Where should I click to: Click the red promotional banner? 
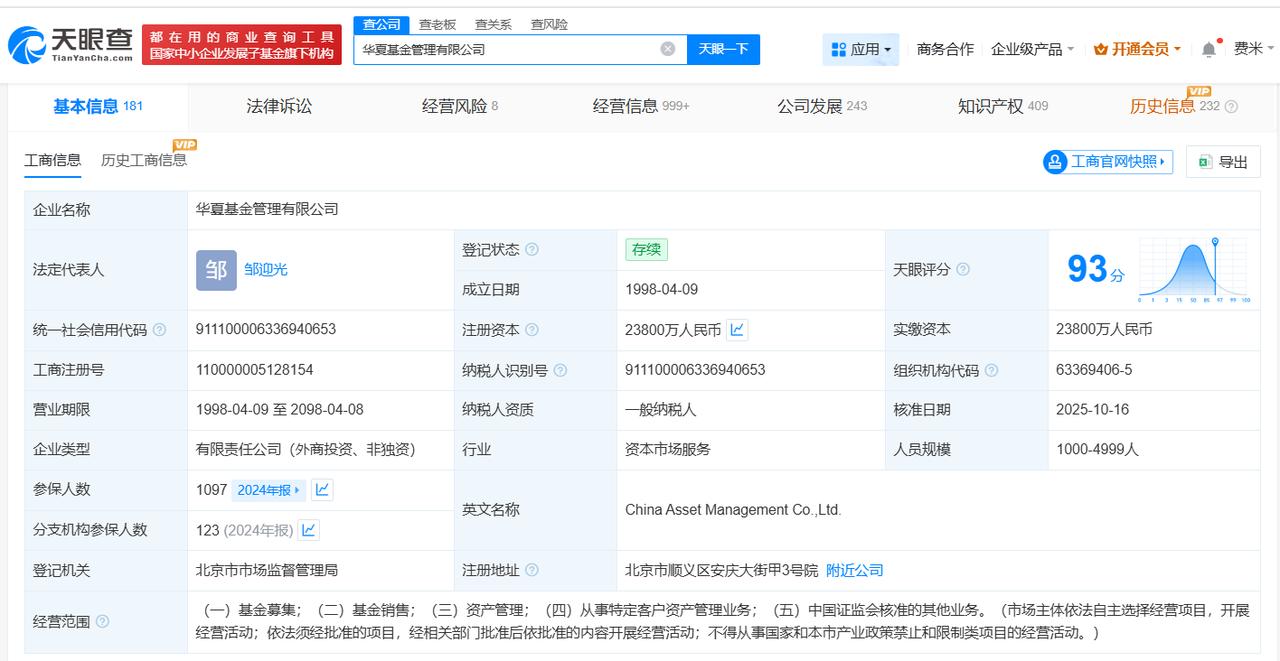tap(242, 45)
